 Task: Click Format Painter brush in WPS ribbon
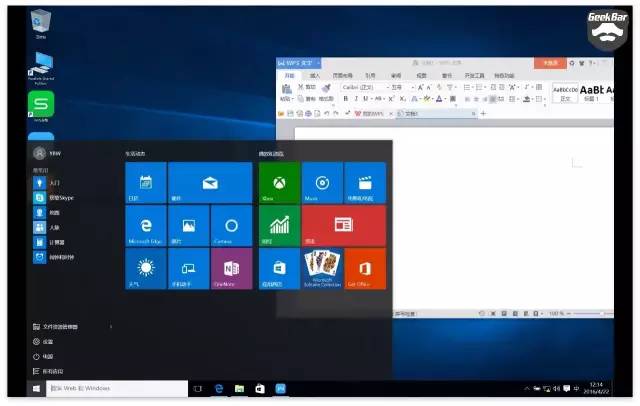tap(326, 87)
